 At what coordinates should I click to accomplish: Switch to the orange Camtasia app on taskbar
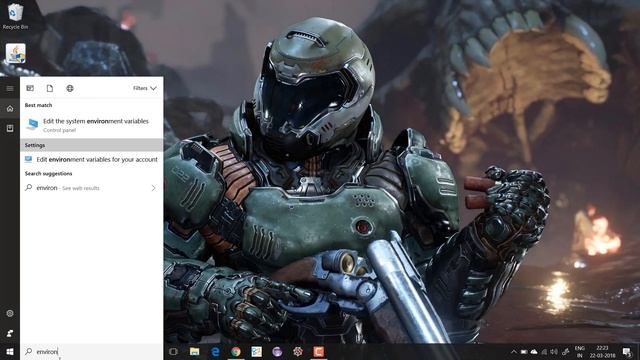(319, 351)
